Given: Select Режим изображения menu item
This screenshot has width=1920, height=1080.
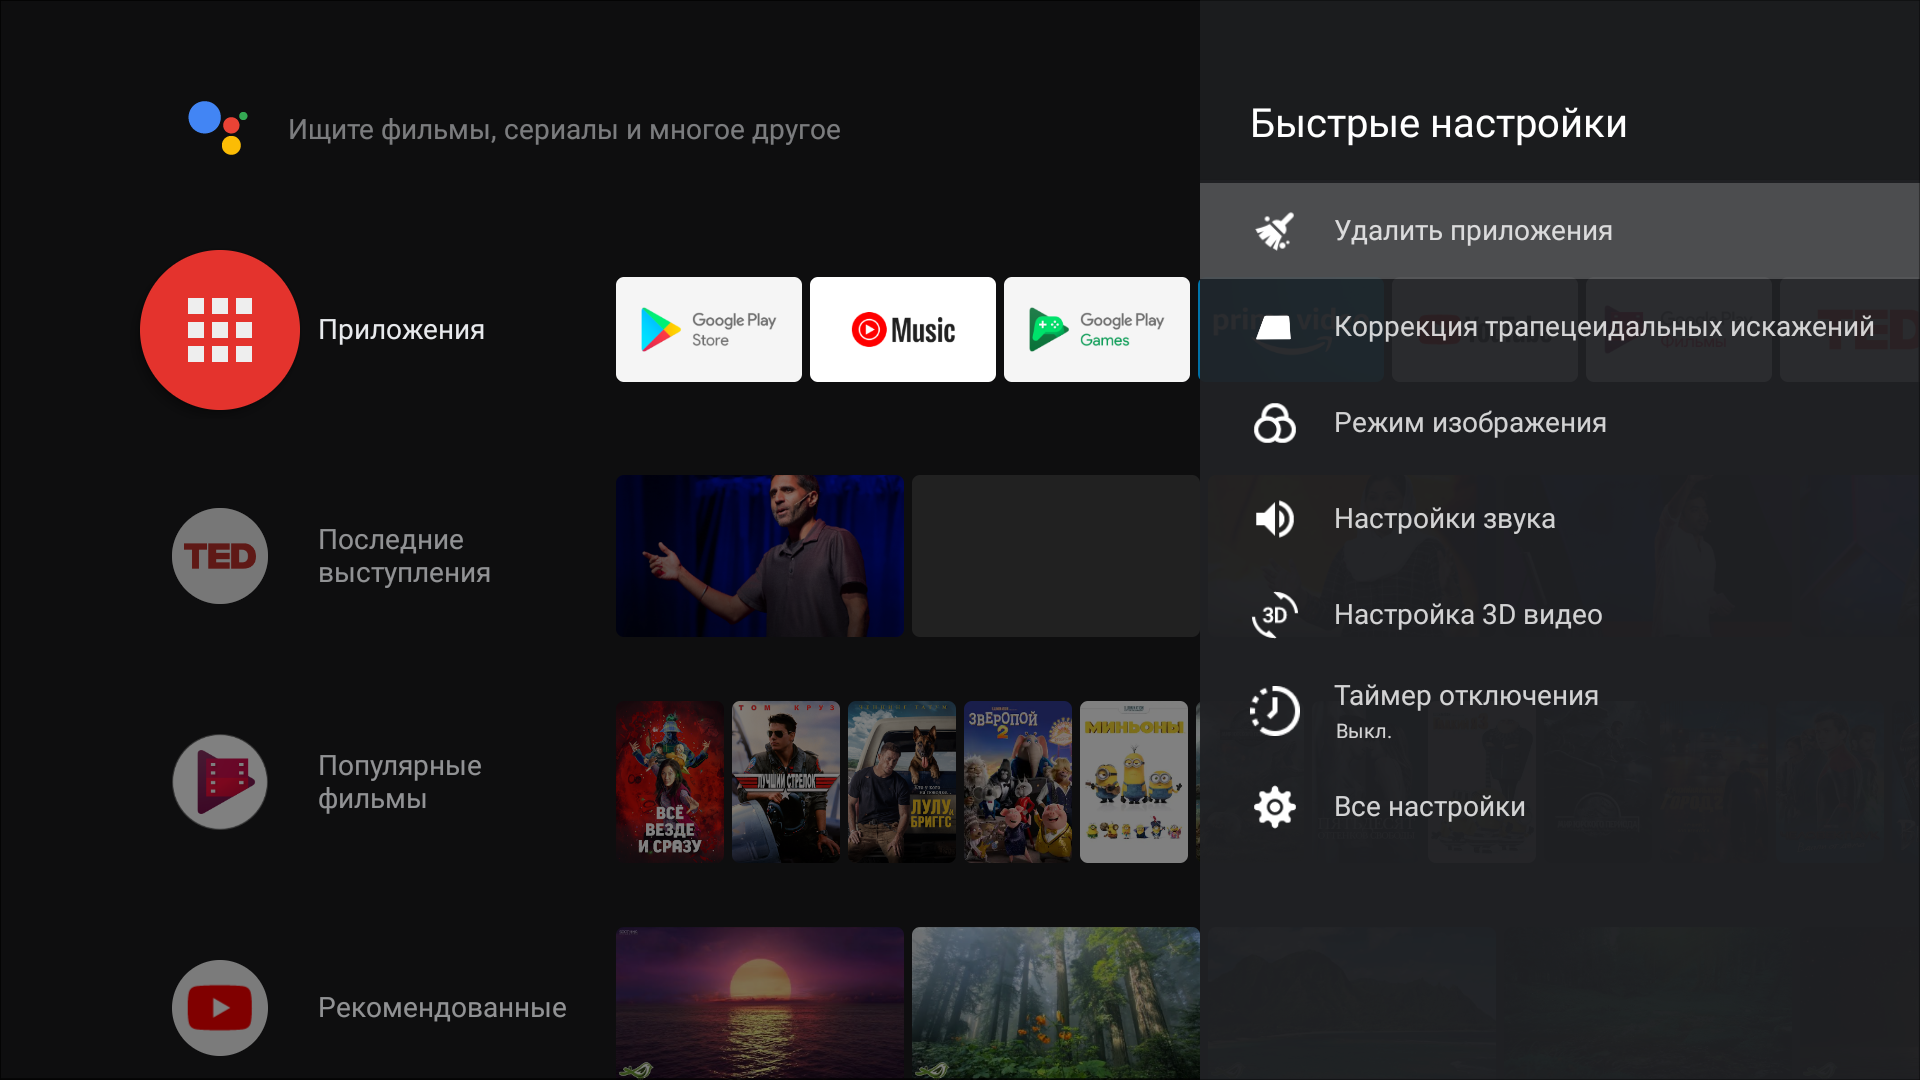Looking at the screenshot, I should (1470, 423).
